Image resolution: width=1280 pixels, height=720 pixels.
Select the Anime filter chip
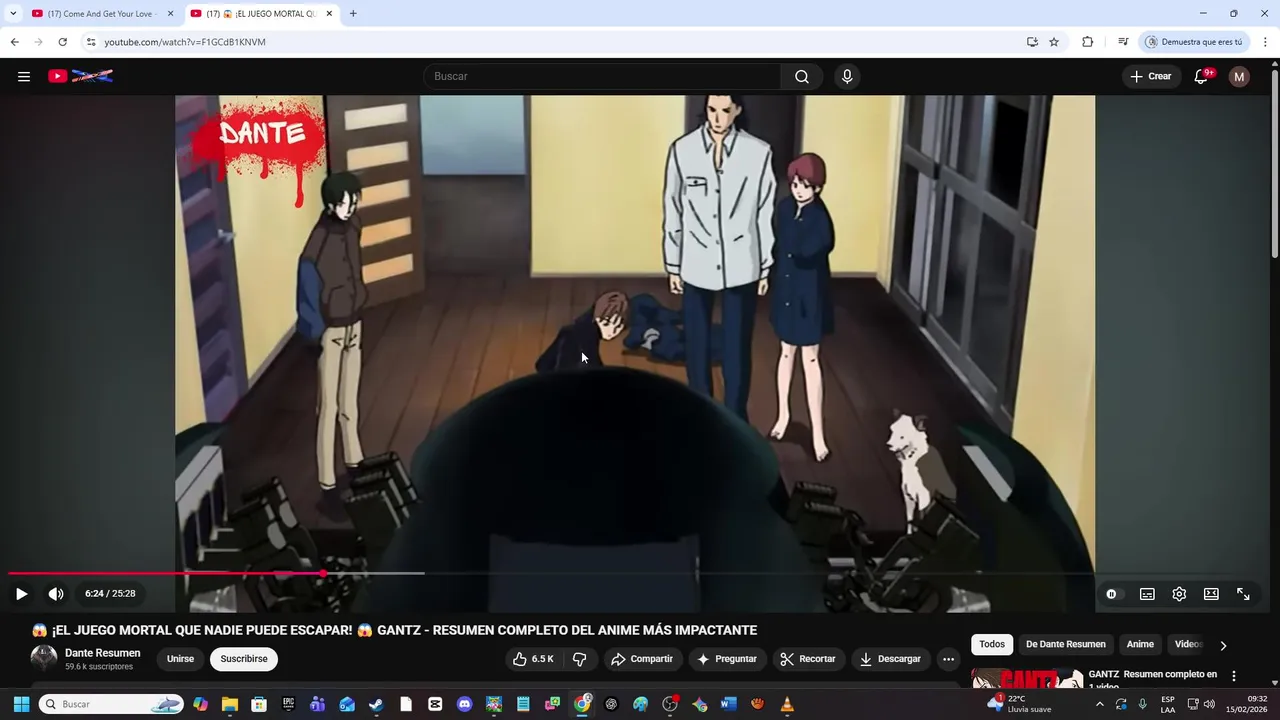pos(1140,645)
